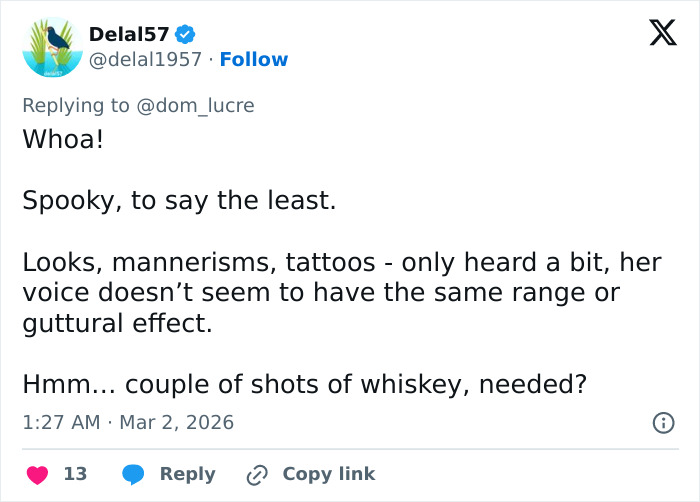Image resolution: width=700 pixels, height=502 pixels.
Task: Click the "Replying to" label text
Action: [76, 105]
